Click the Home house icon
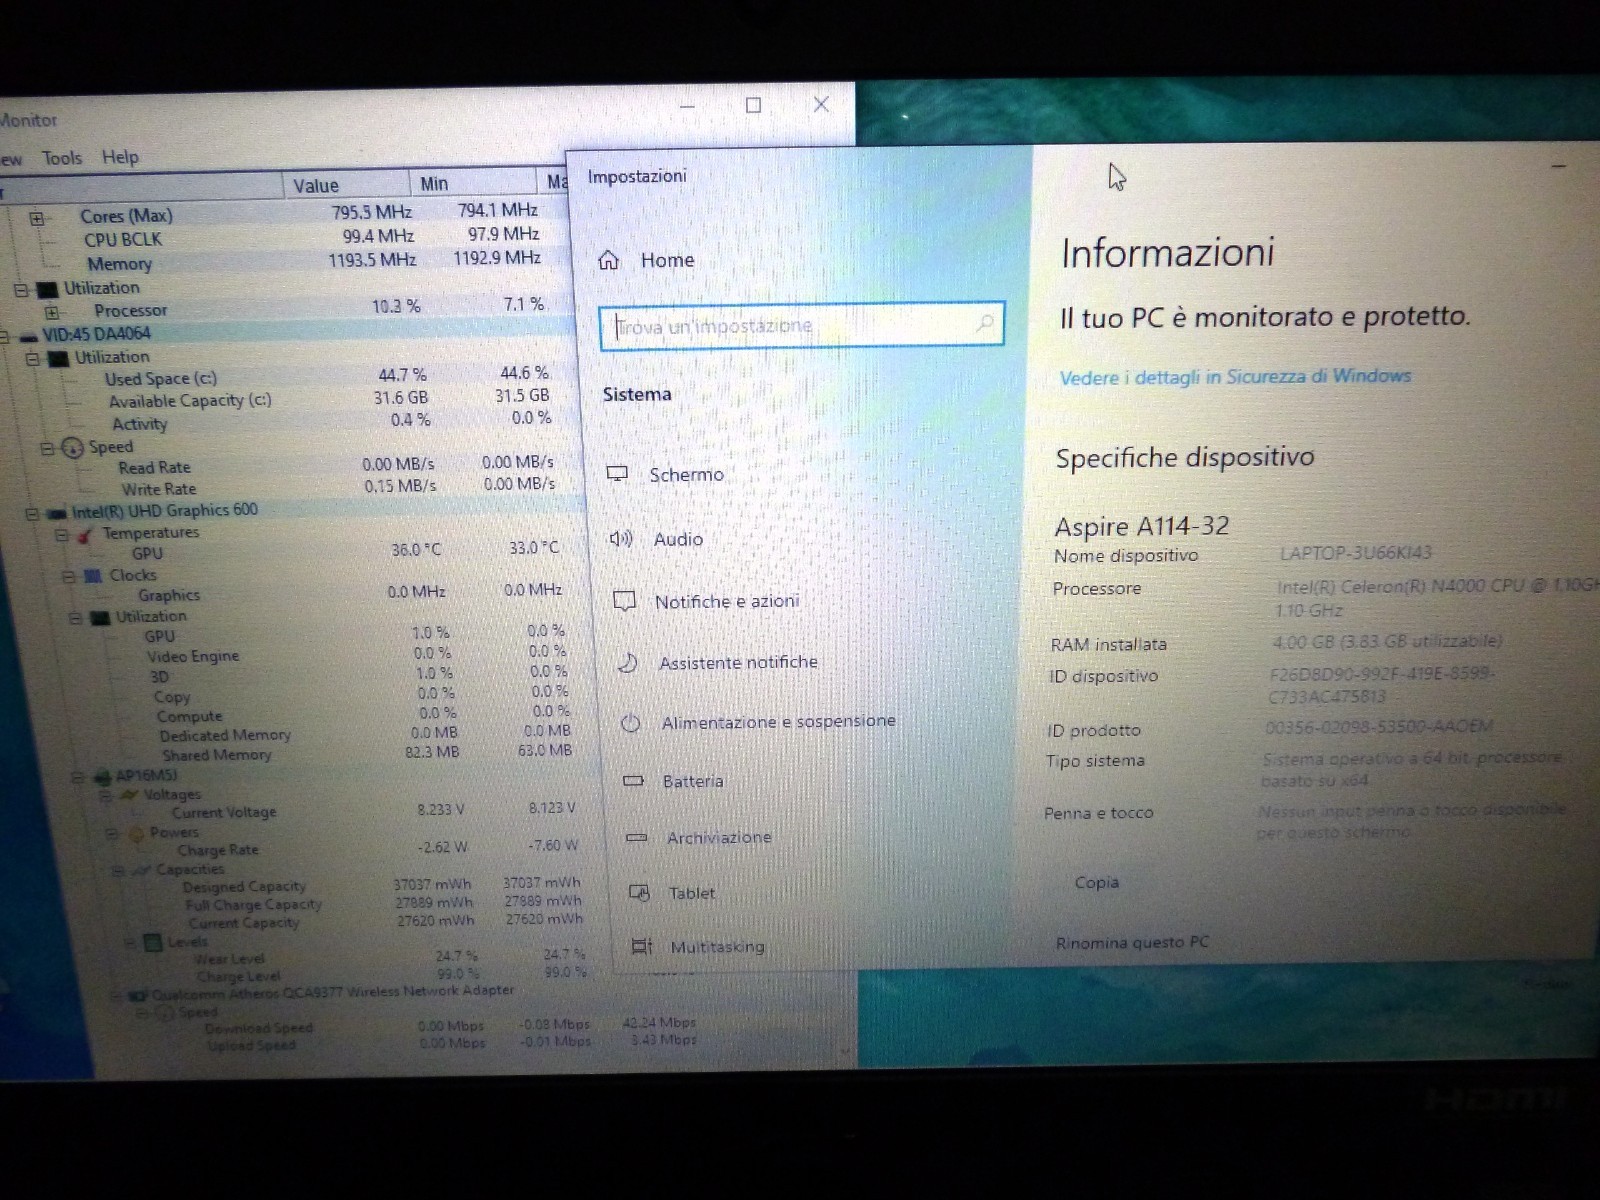The image size is (1600, 1200). [x=608, y=260]
